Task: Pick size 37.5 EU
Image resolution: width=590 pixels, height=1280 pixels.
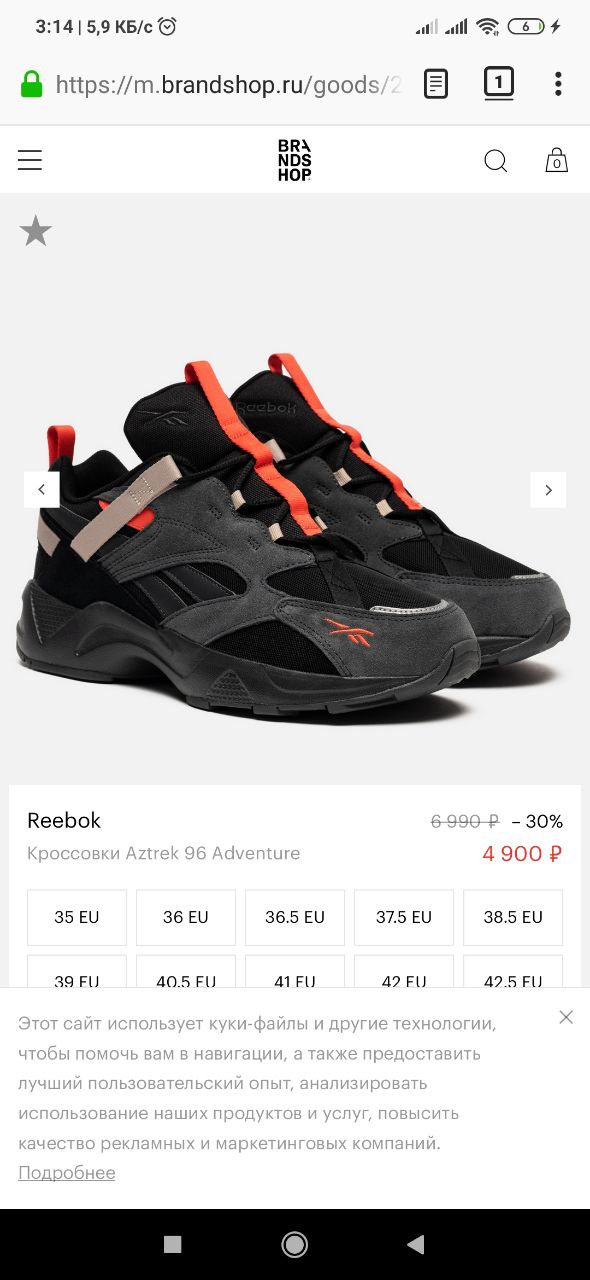Action: click(404, 917)
